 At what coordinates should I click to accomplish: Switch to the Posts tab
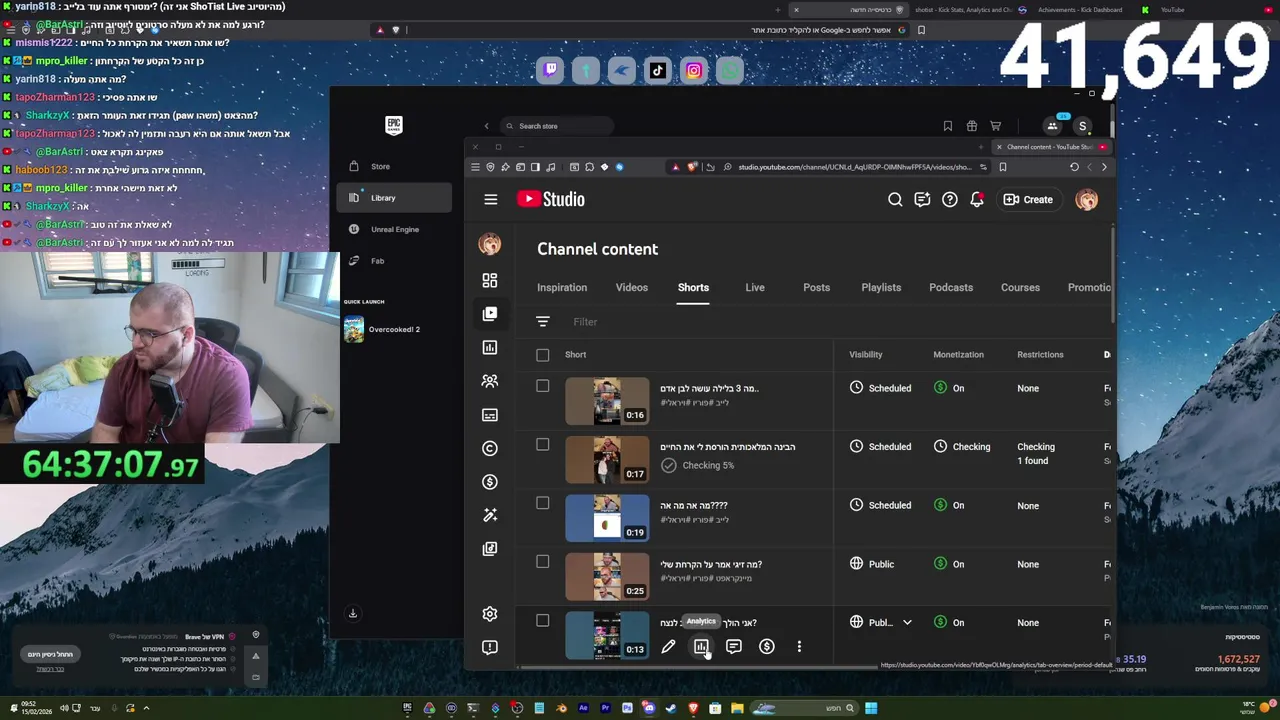816,288
